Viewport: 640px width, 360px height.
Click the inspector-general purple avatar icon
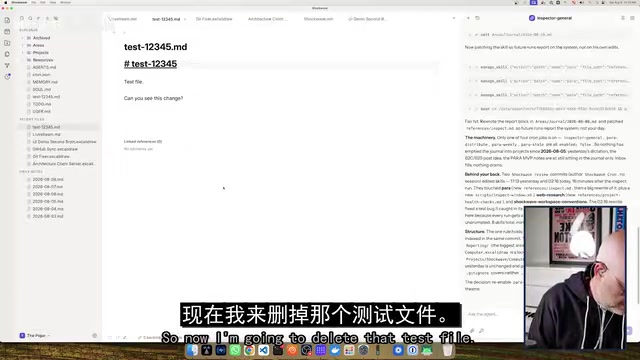[x=532, y=18]
